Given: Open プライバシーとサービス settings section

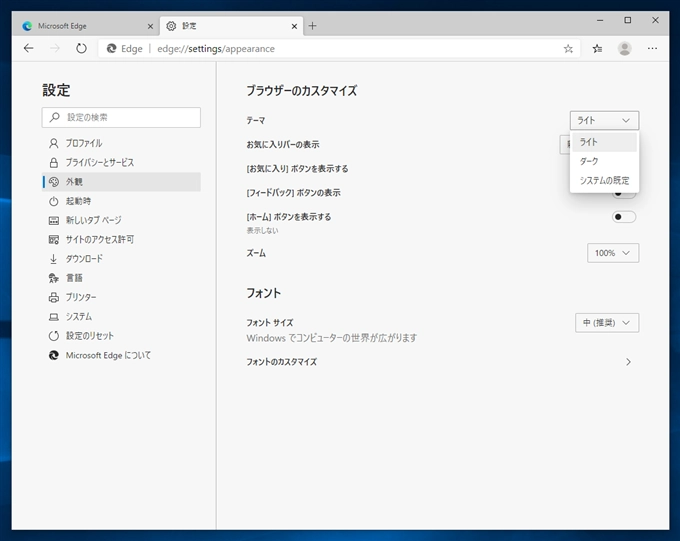Looking at the screenshot, I should 121,163.
